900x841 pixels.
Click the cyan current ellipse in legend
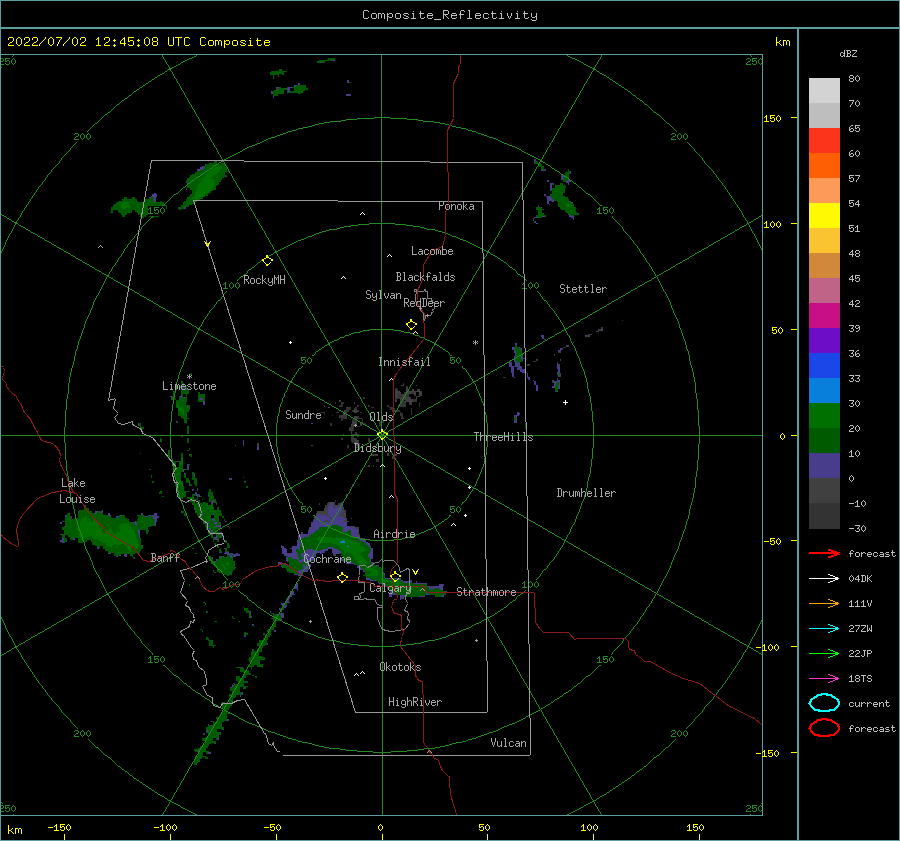coord(824,703)
